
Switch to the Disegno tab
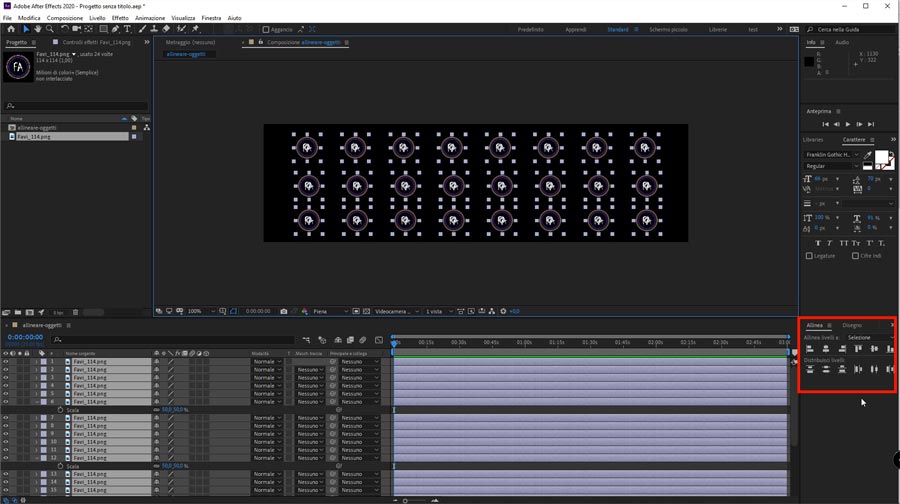pos(852,325)
